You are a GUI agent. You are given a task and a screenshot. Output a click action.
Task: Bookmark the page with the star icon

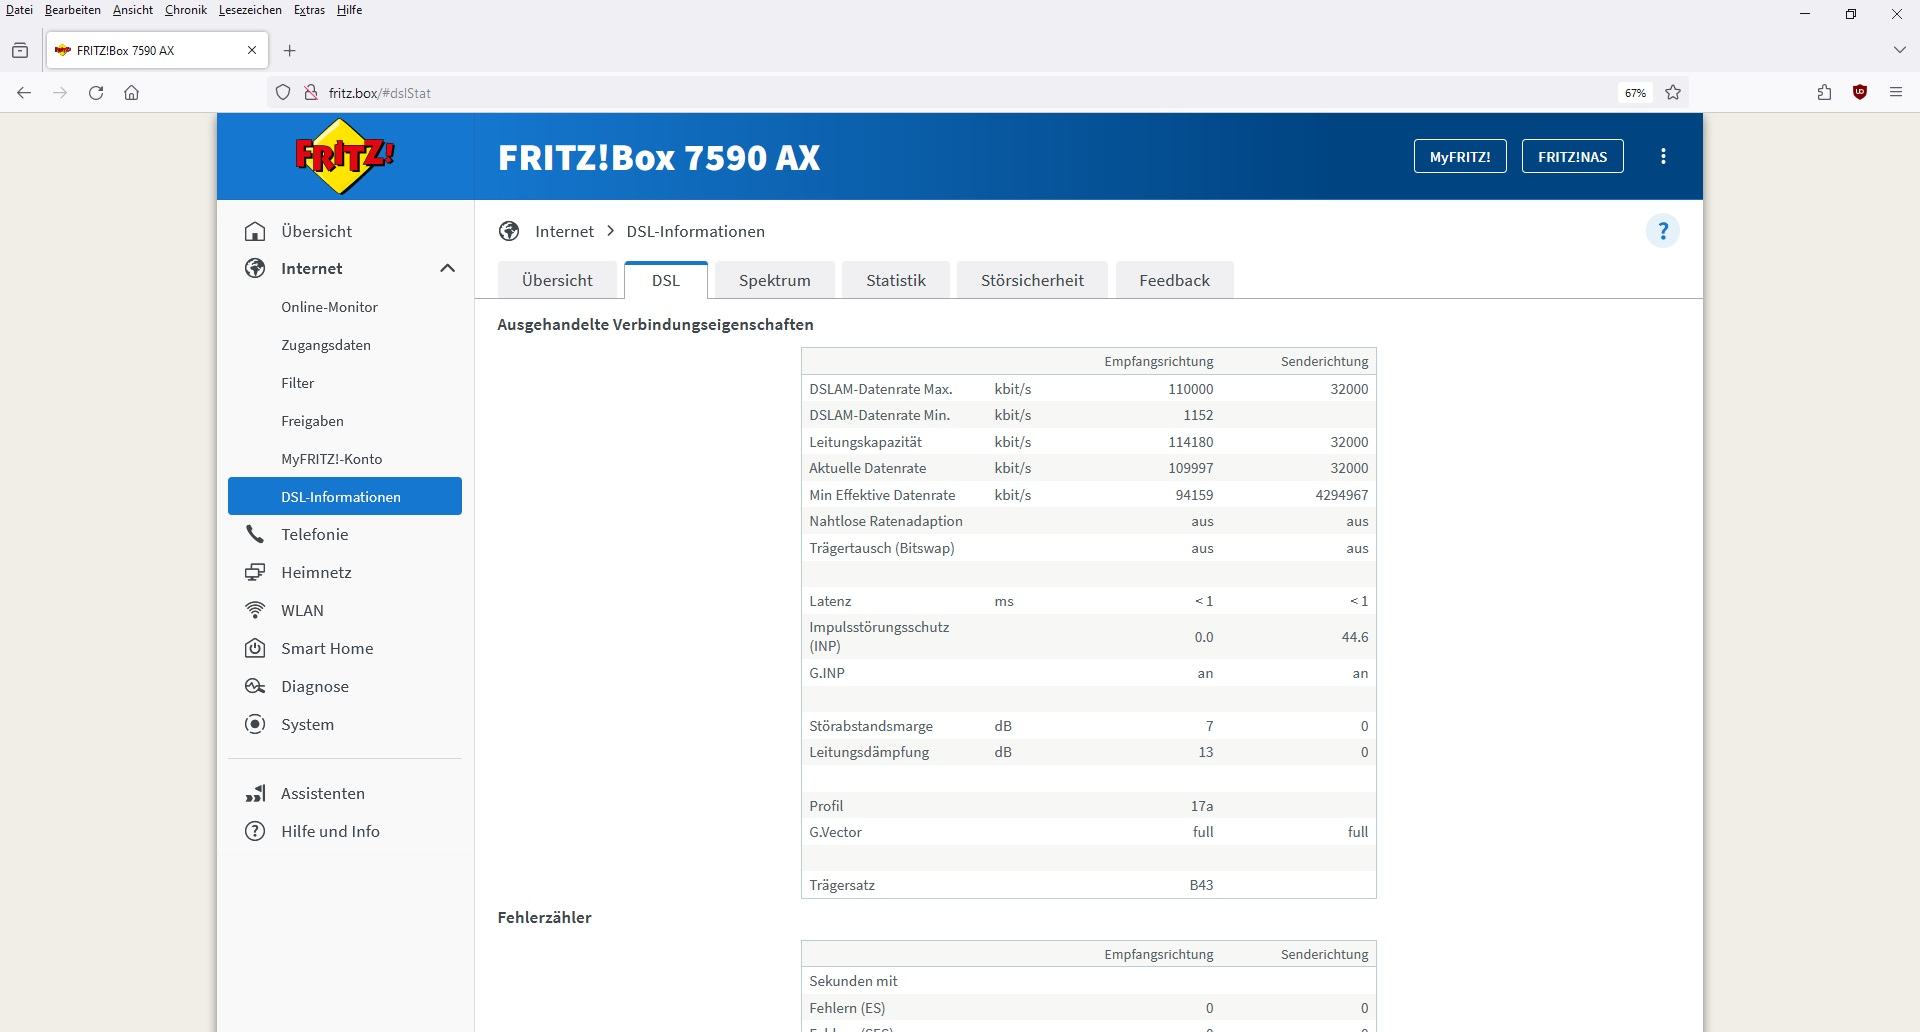coord(1673,93)
